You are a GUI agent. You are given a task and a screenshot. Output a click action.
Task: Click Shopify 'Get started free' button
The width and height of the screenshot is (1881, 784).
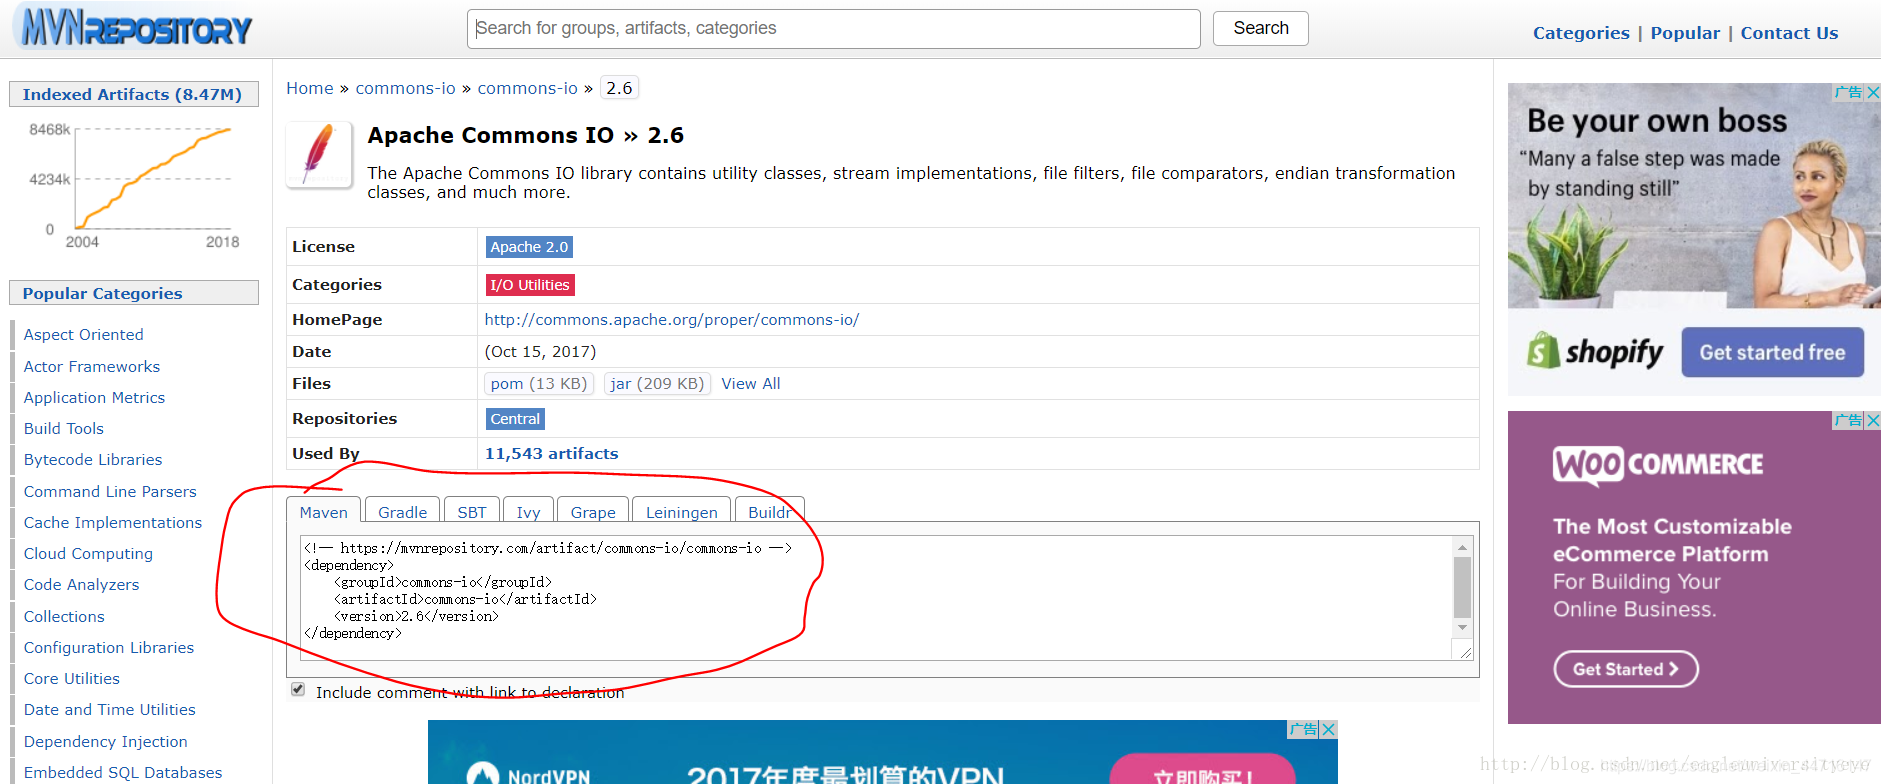tap(1772, 352)
